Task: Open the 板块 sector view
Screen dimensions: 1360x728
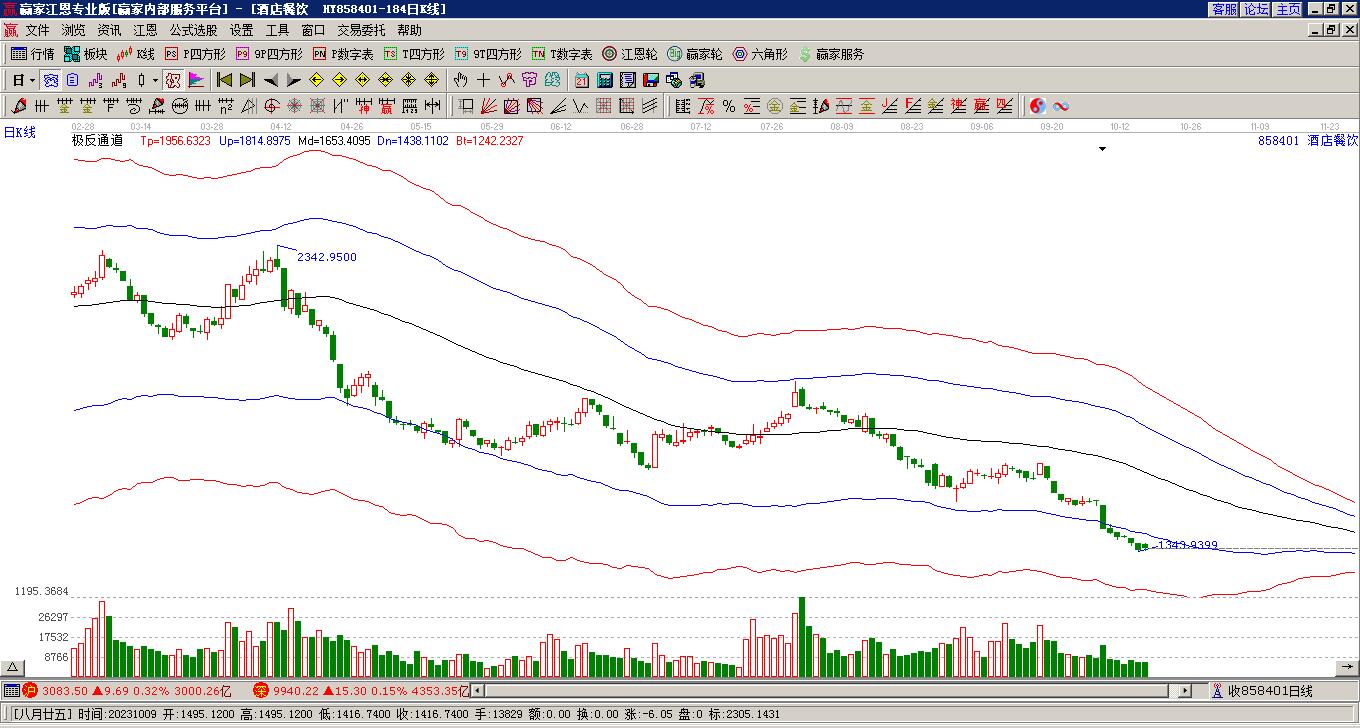Action: [85, 54]
